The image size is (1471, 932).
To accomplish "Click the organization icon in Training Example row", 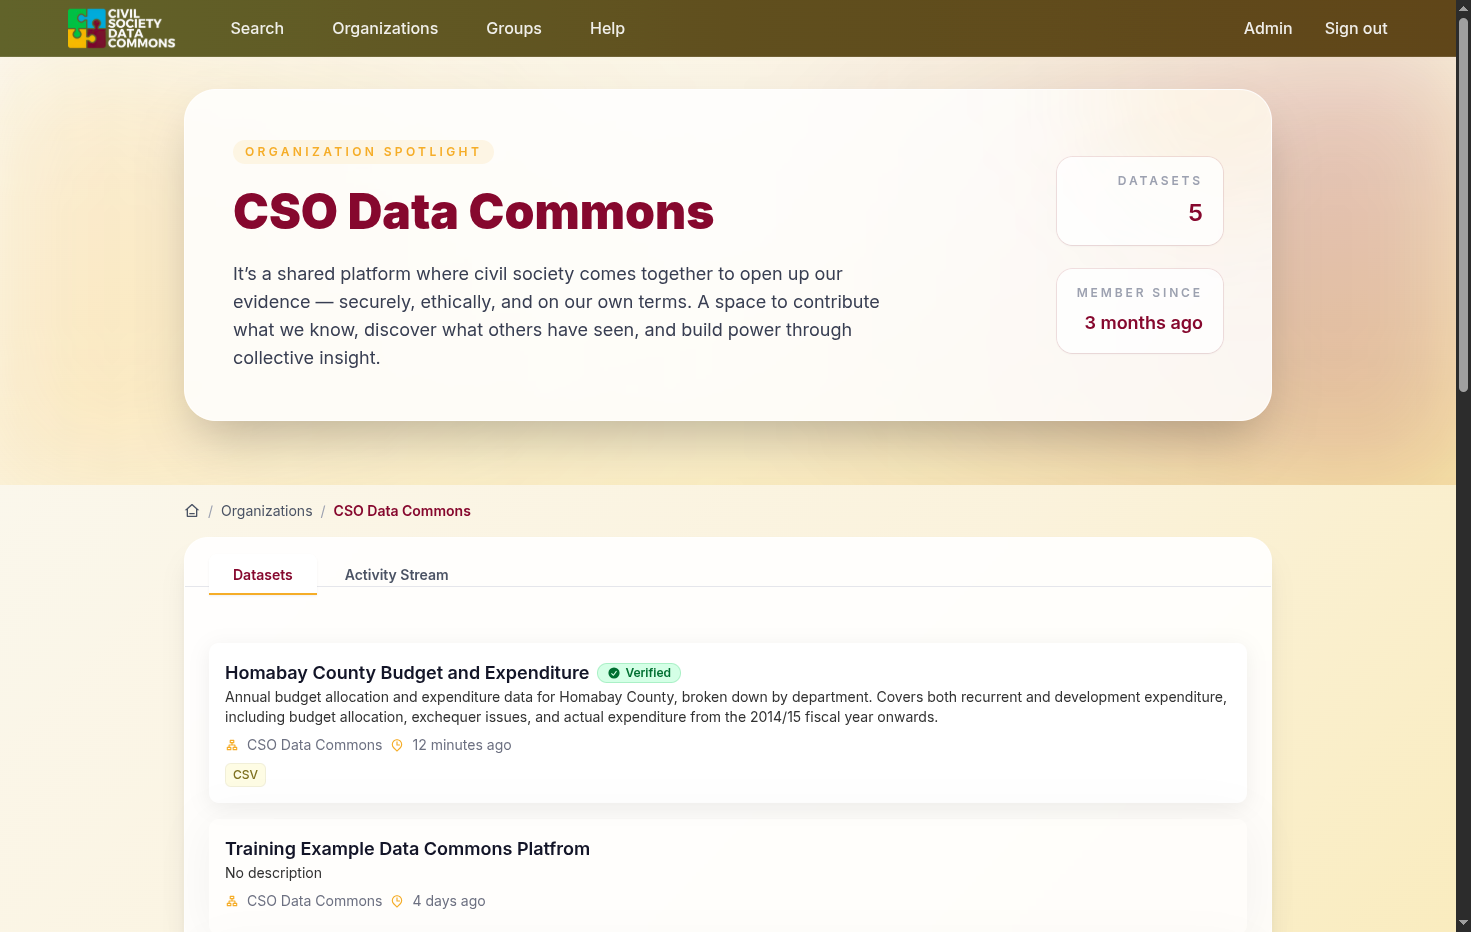I will click(232, 901).
